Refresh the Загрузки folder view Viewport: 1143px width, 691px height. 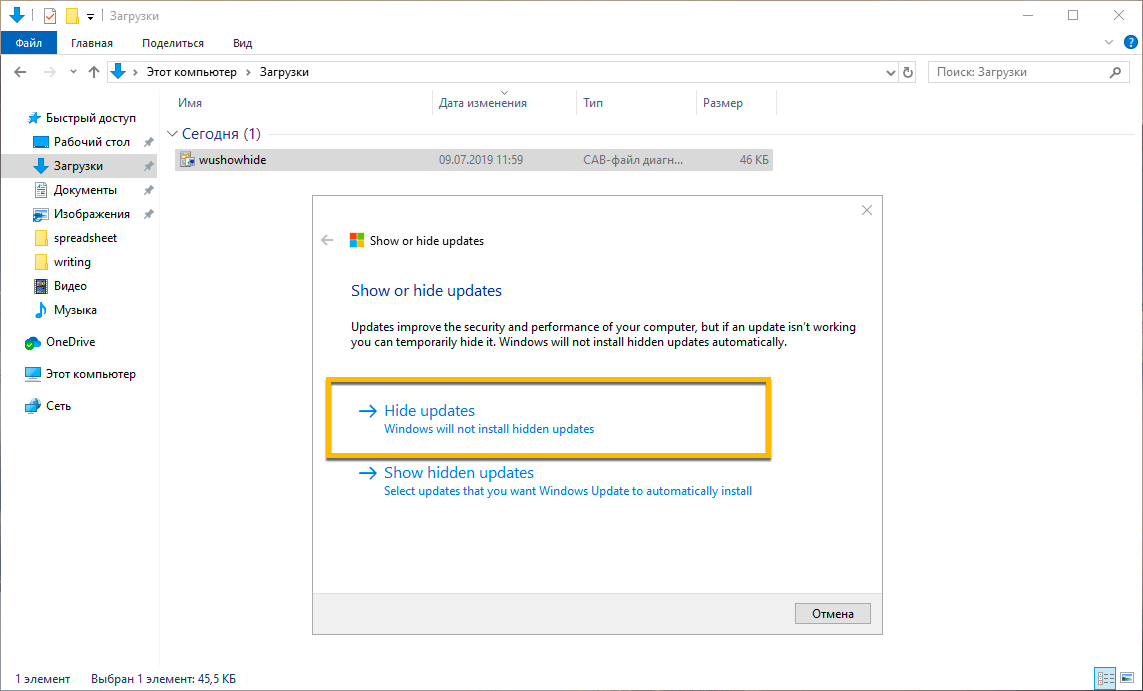[908, 72]
